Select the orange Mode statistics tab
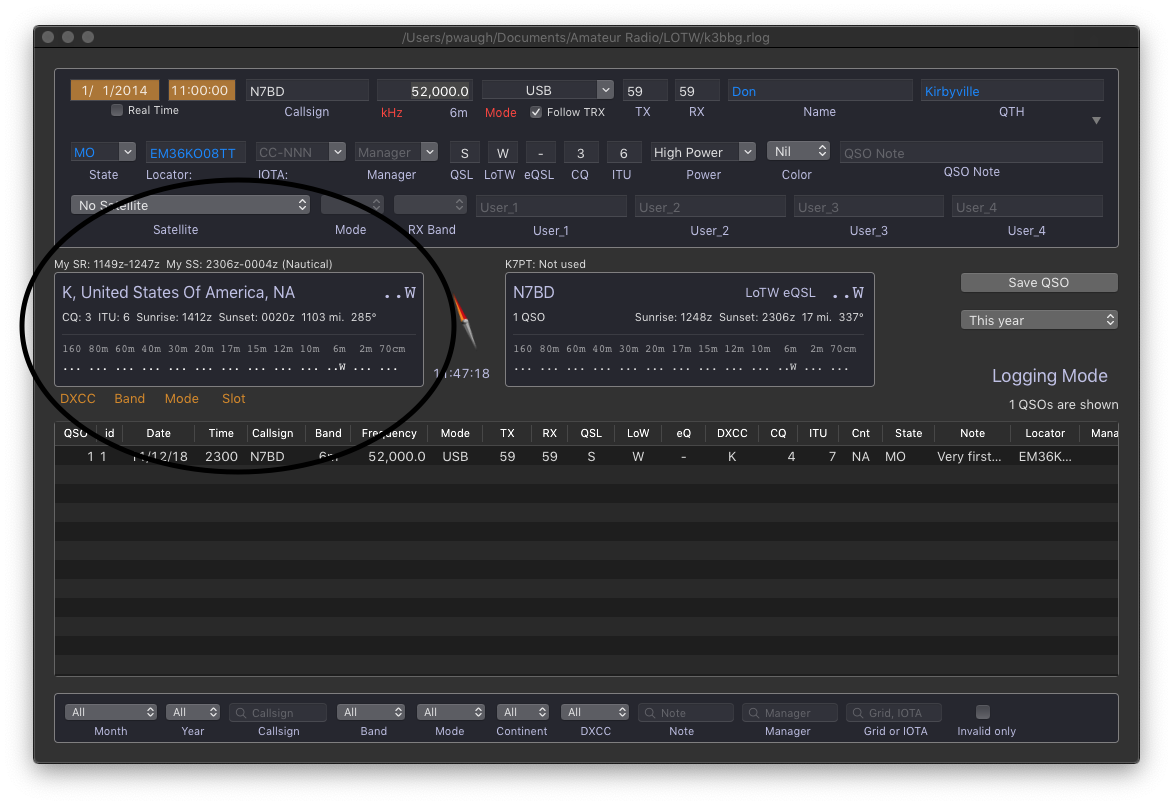 [x=182, y=399]
